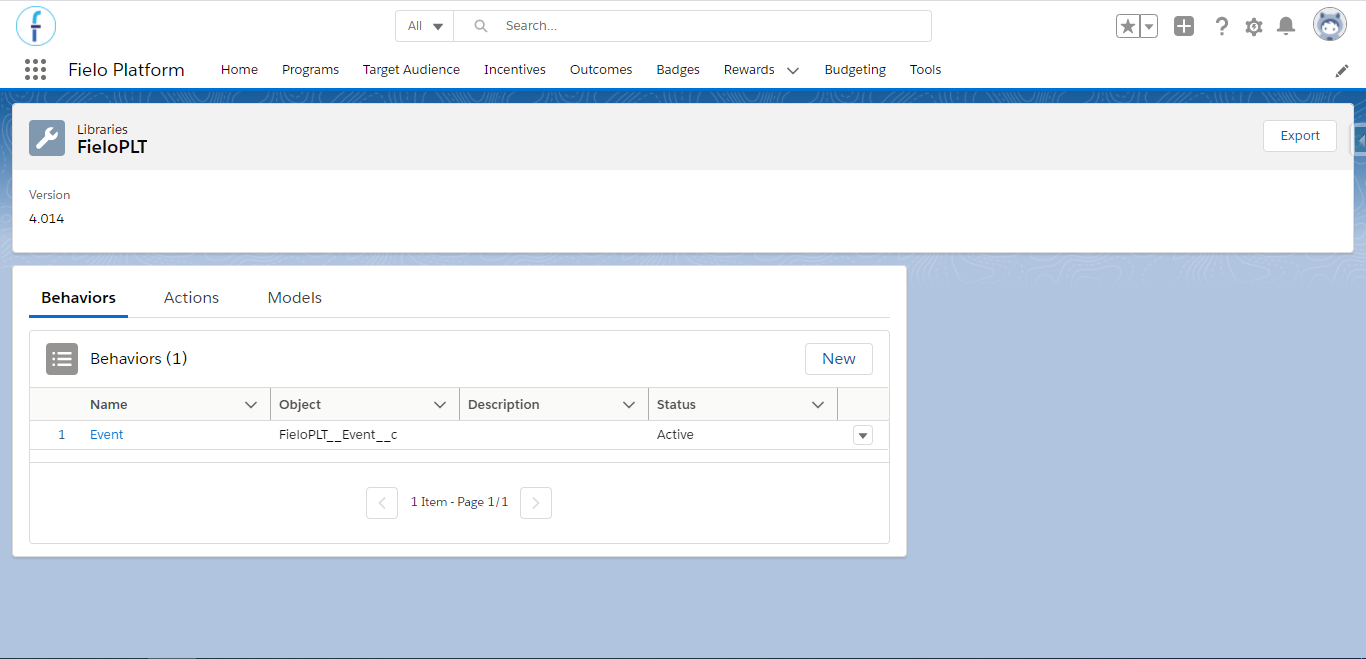Switch to the Behaviors tab
This screenshot has width=1366, height=659.
(x=78, y=298)
